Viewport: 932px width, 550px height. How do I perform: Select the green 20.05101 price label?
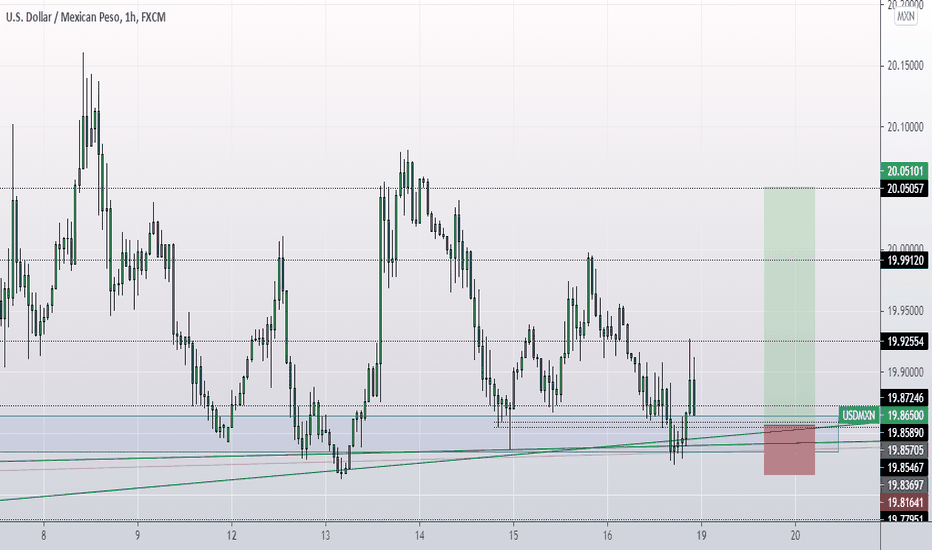[x=904, y=171]
